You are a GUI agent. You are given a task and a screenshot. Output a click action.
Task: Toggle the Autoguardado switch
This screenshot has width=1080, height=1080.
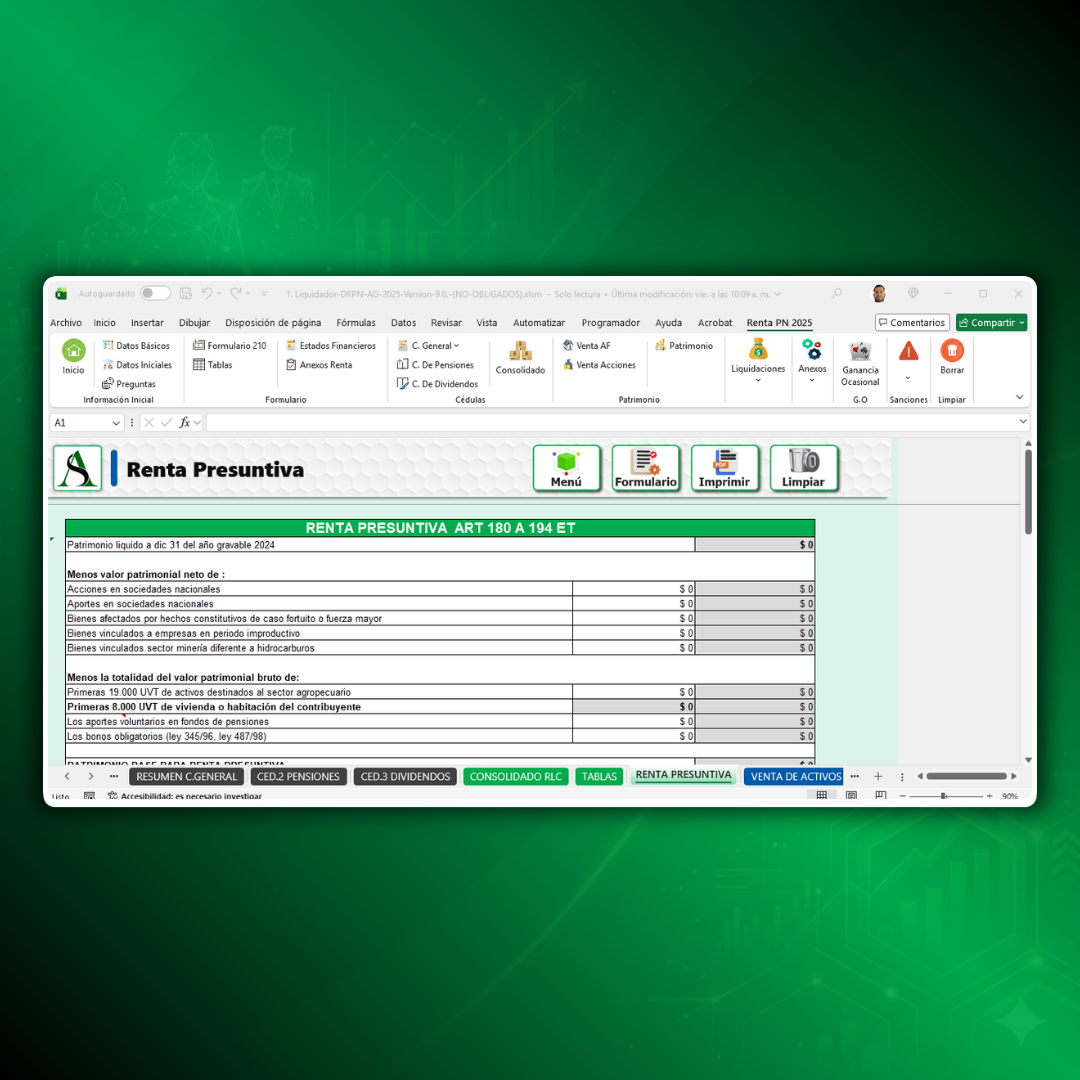pyautogui.click(x=155, y=294)
